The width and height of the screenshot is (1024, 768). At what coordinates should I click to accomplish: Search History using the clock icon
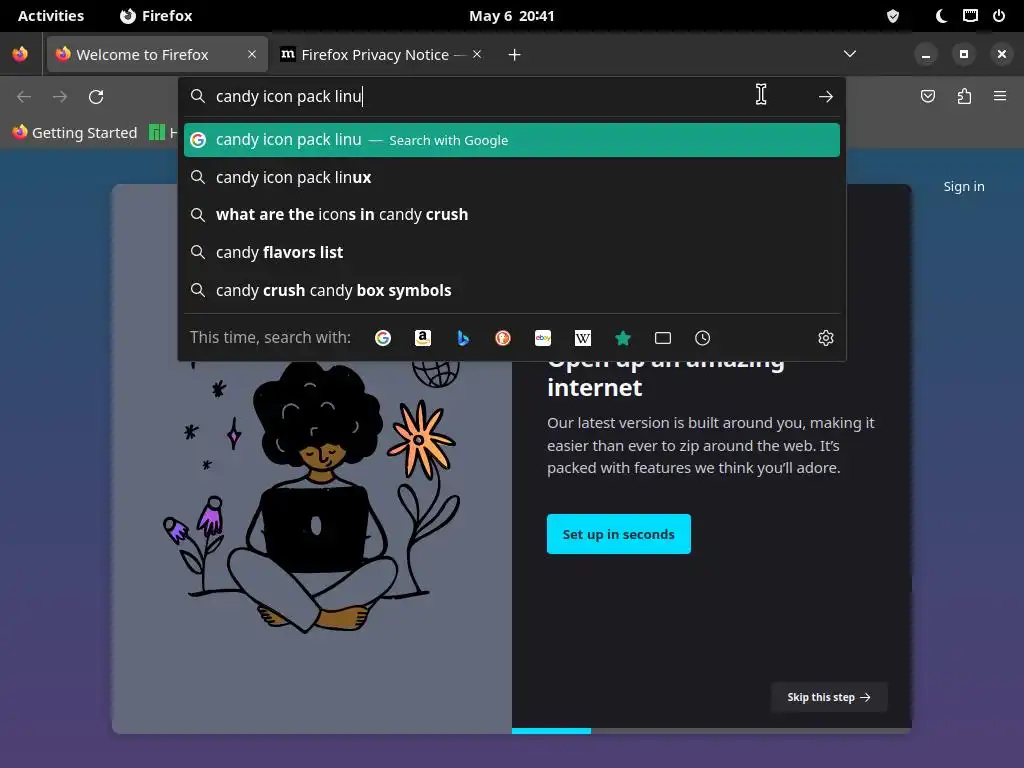point(703,338)
